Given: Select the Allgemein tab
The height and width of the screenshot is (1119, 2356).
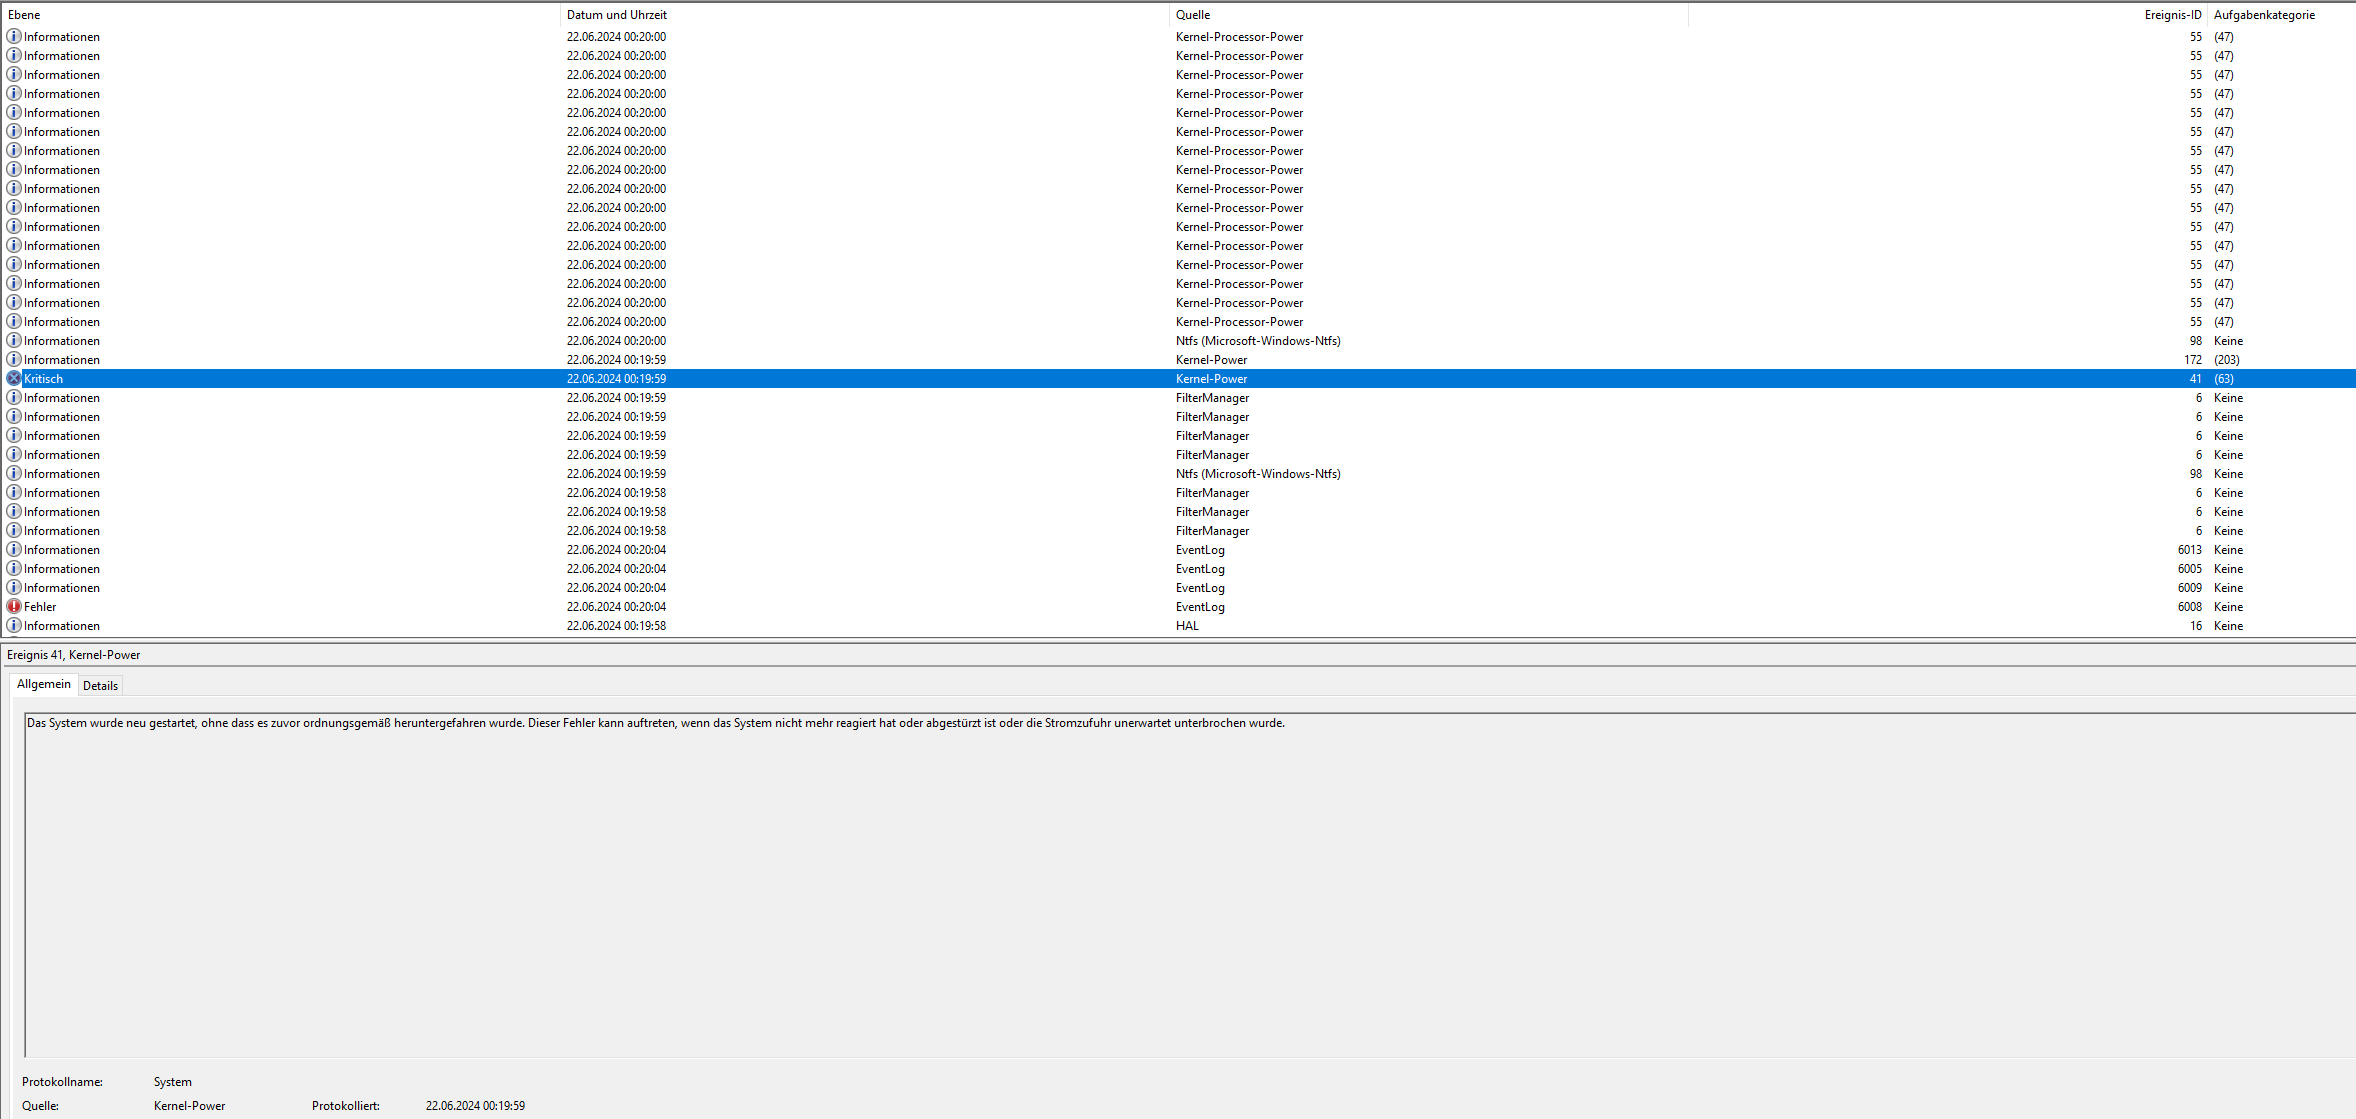Looking at the screenshot, I should click(44, 684).
